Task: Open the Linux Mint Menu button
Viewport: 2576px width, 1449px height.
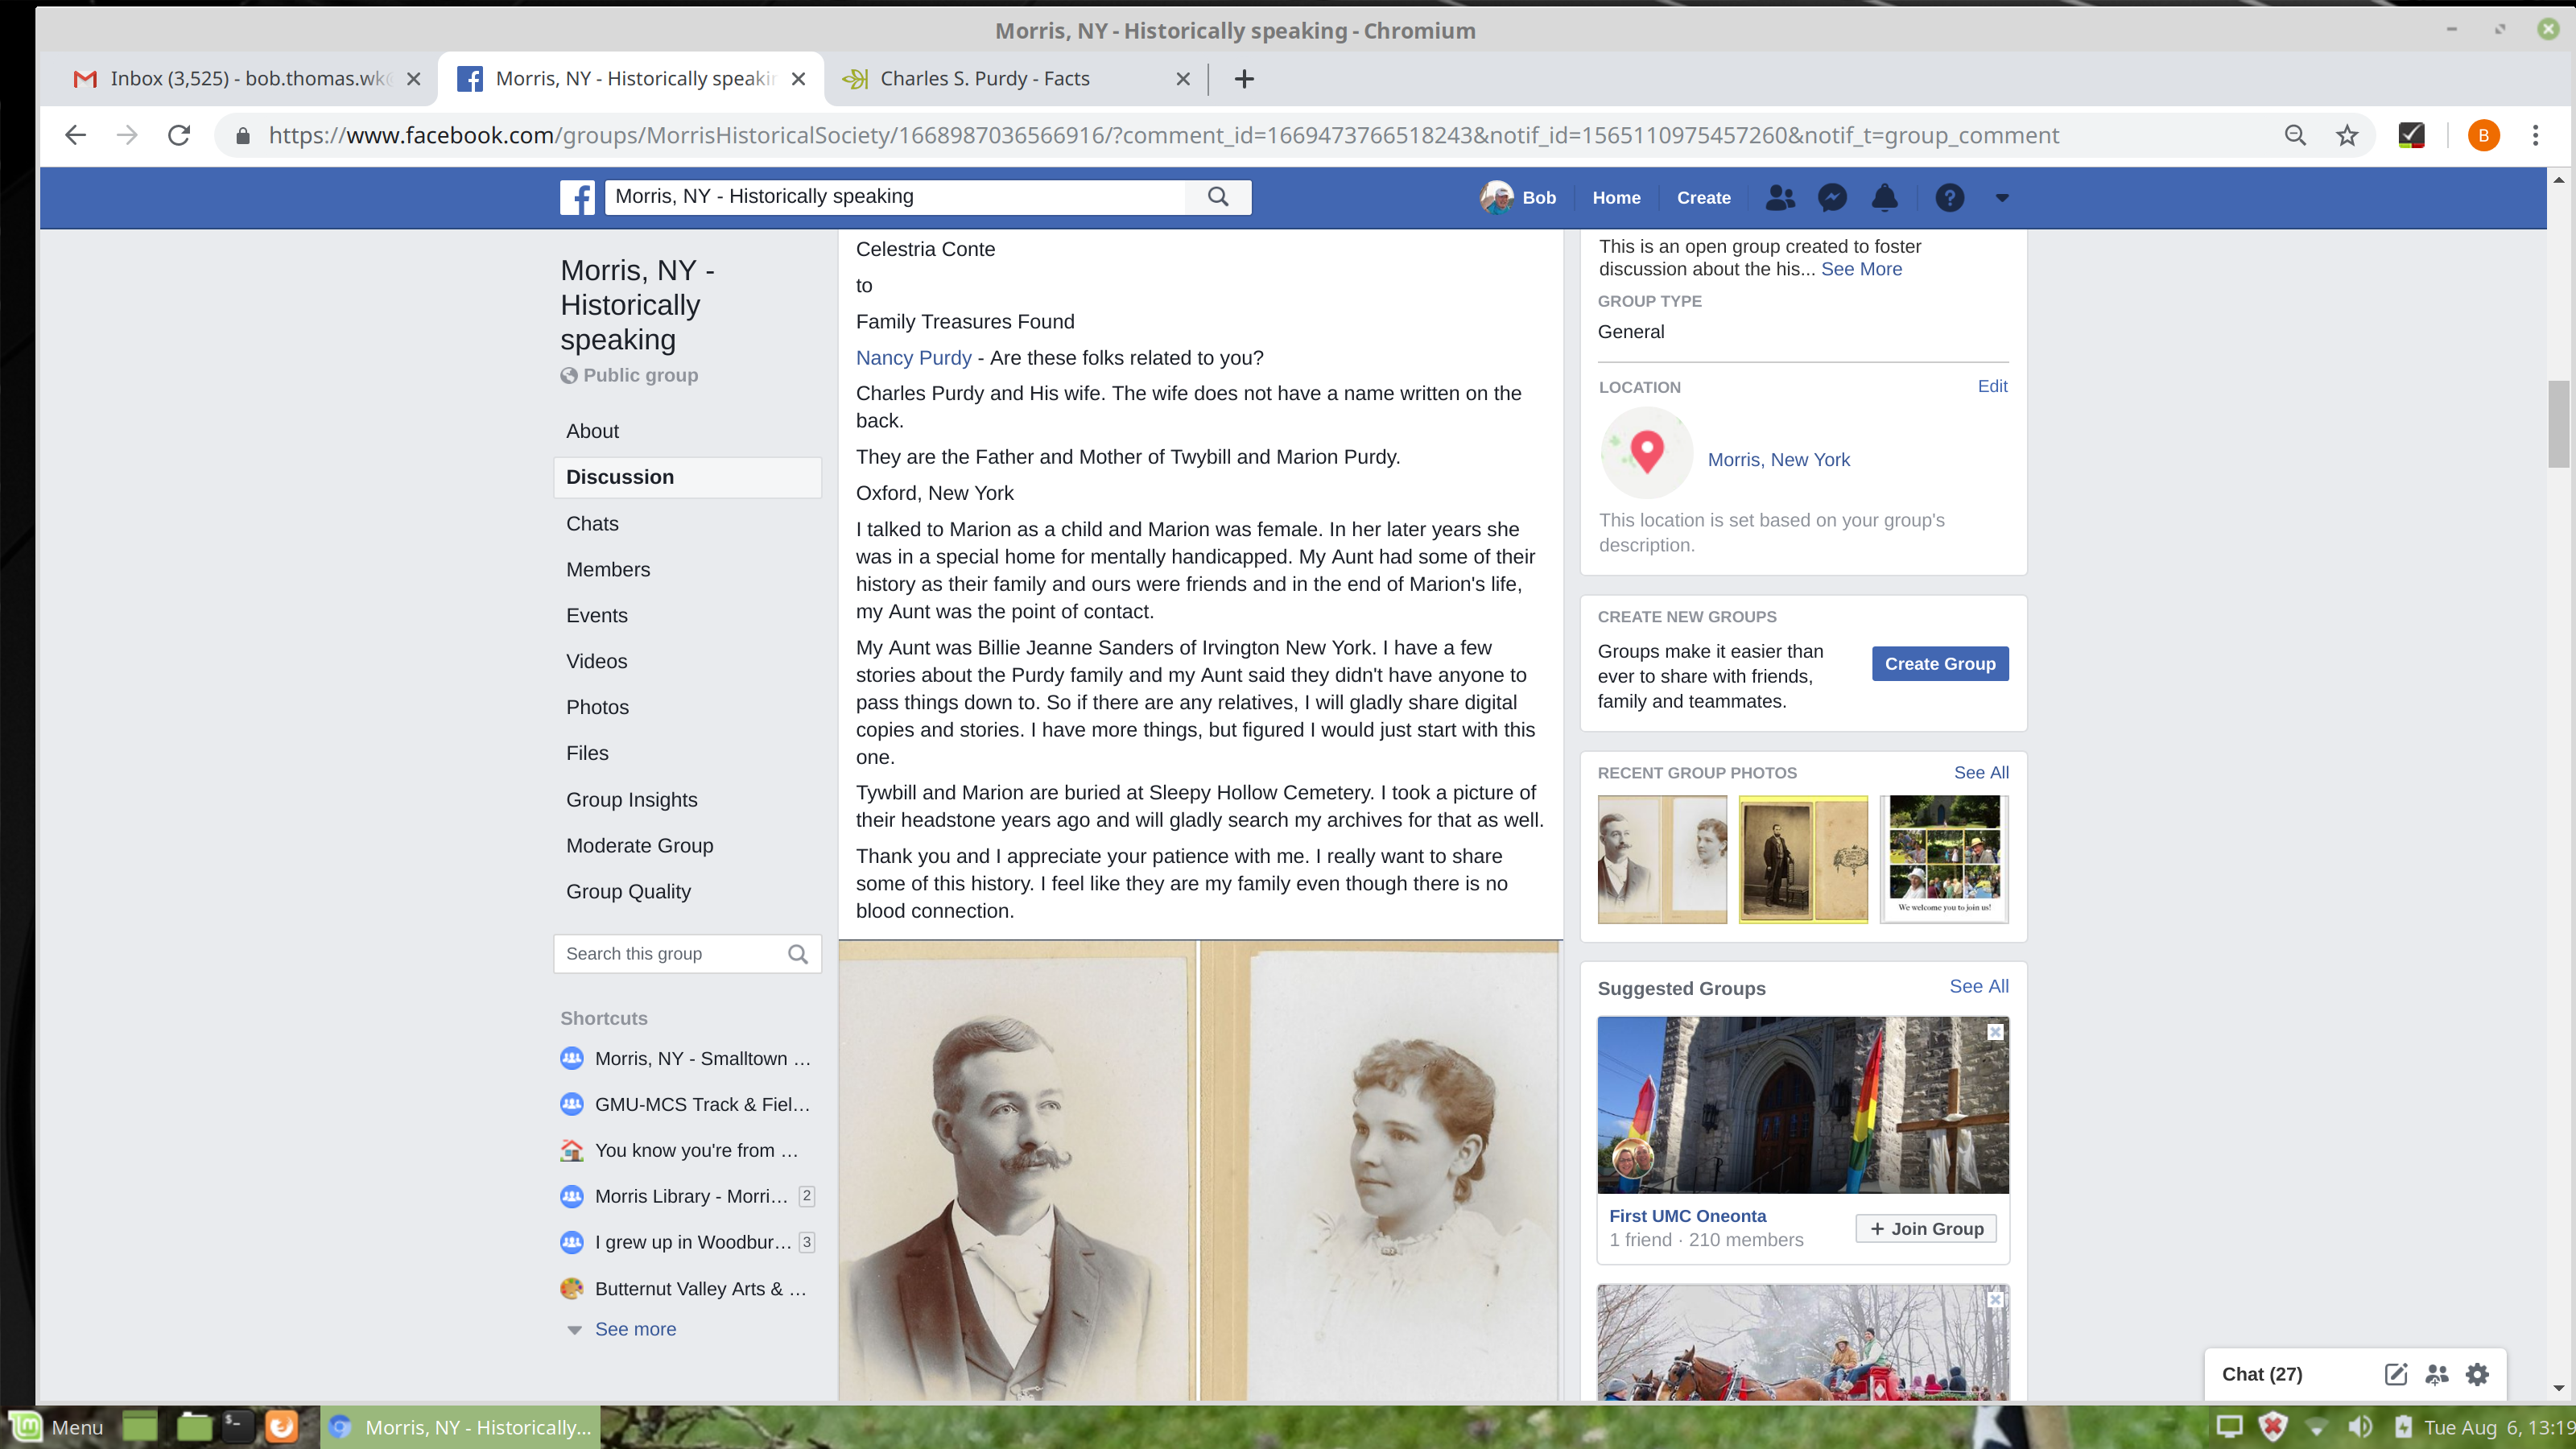Action: point(56,1427)
